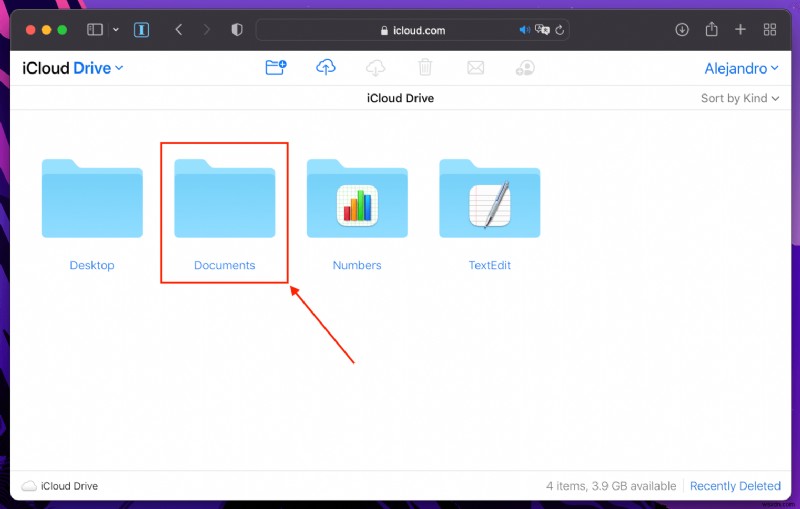Create a new folder in iCloud Drive

click(276, 67)
